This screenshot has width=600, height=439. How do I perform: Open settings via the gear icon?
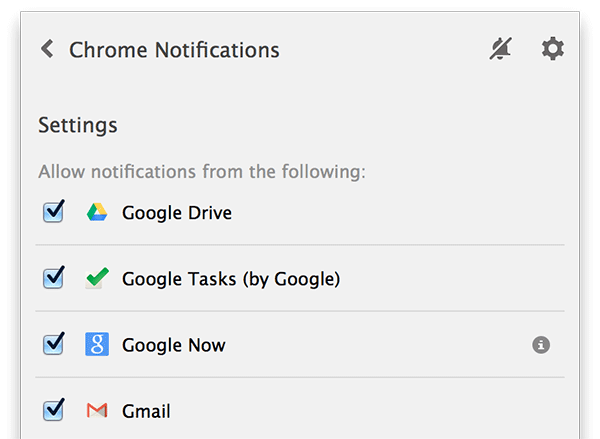point(553,49)
